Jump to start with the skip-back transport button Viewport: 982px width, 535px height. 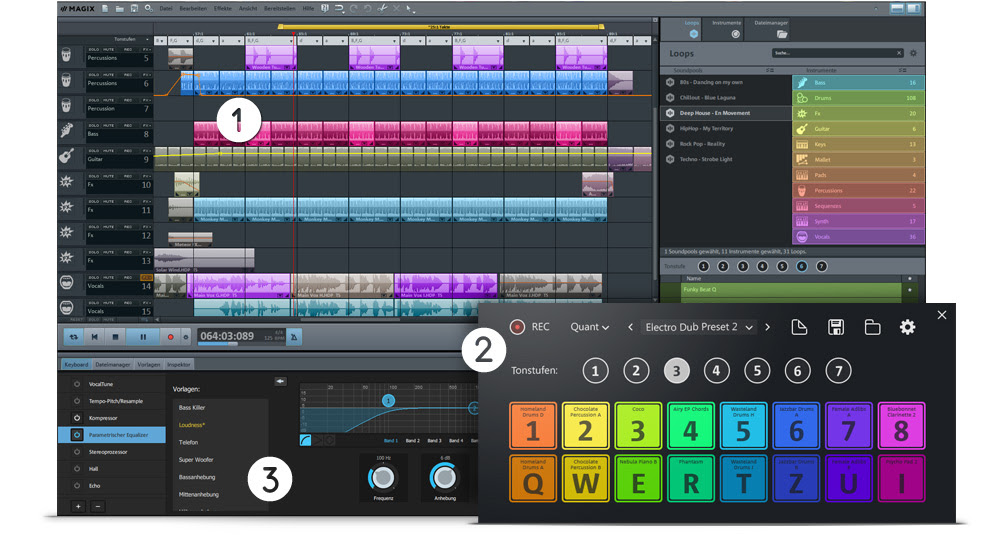pyautogui.click(x=95, y=337)
